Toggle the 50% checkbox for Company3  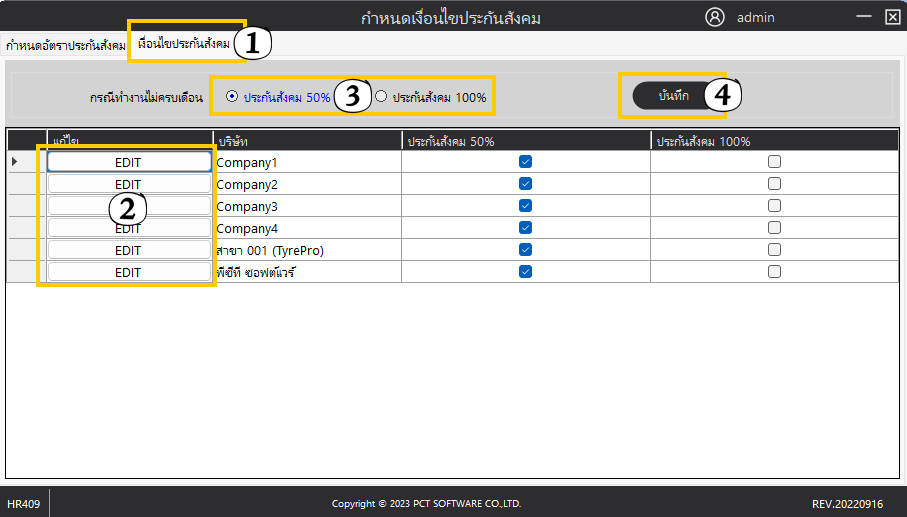point(525,206)
